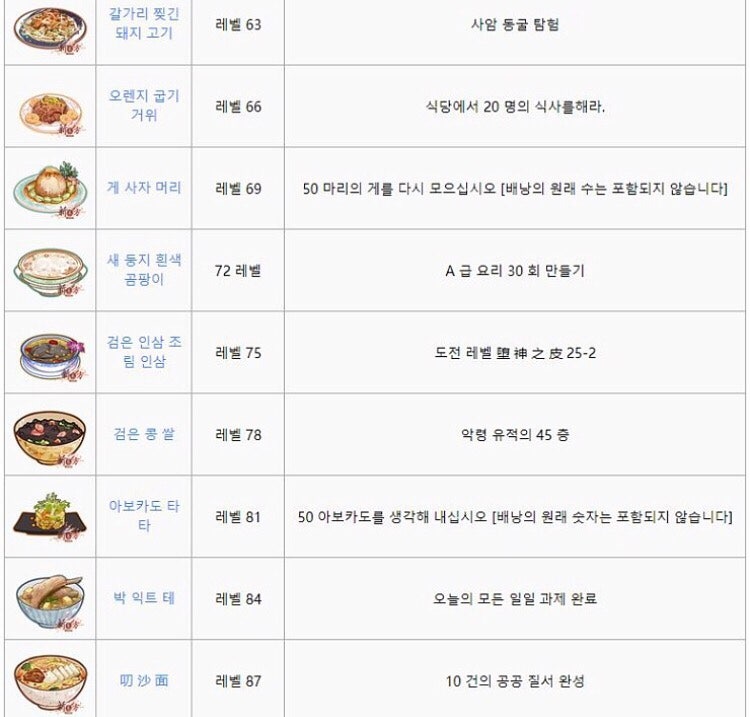Open the 갈가리 찢긴 돼지 고기 link
Screen dimensions: 750x717
pyautogui.click(x=143, y=23)
